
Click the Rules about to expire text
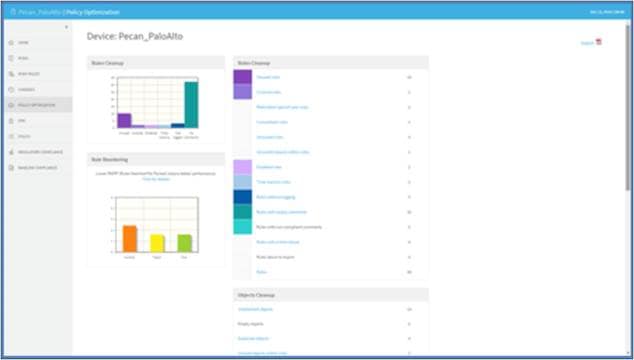(x=275, y=257)
